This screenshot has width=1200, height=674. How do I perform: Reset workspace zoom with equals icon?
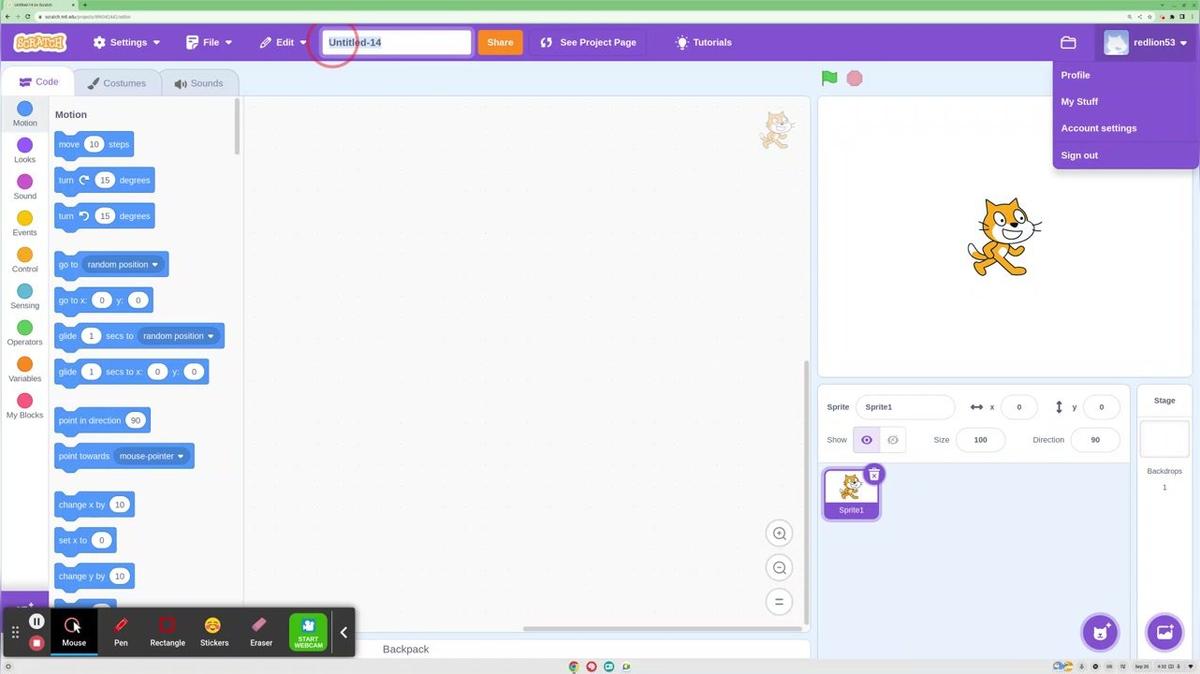[x=779, y=602]
